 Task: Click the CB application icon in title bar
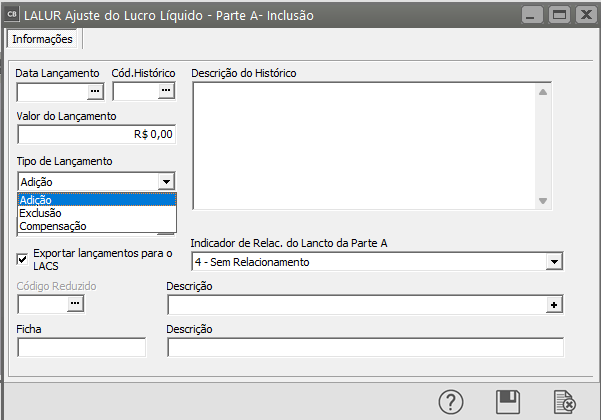[x=13, y=14]
